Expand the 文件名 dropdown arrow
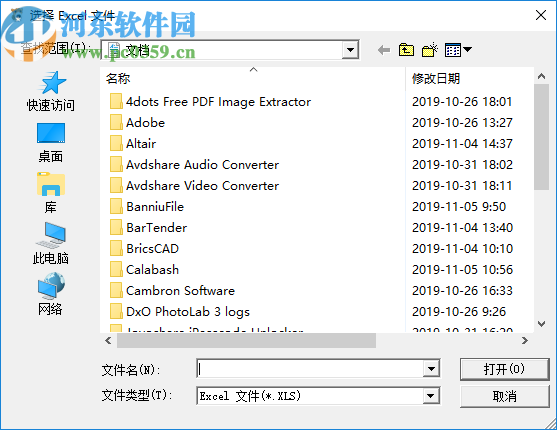The width and height of the screenshot is (557, 430). click(431, 369)
